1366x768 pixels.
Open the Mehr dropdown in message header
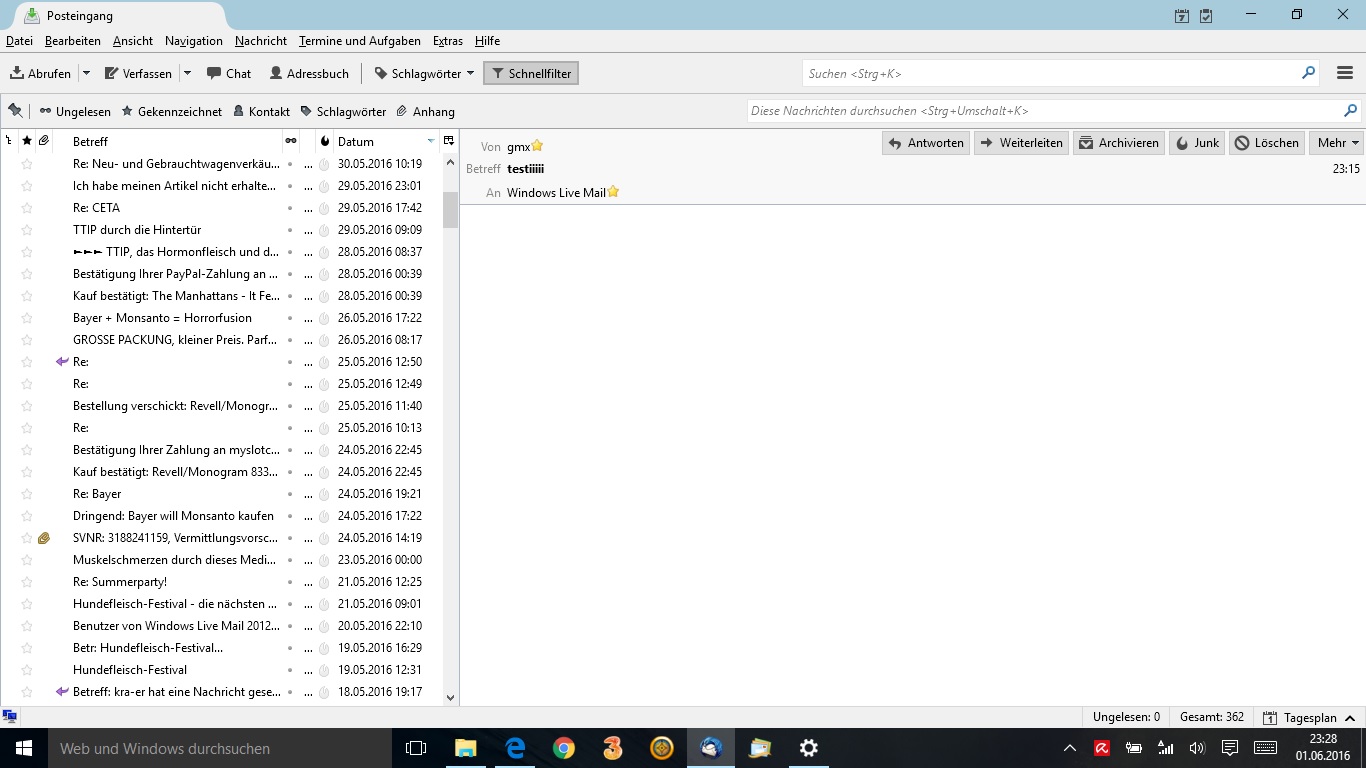(x=1339, y=143)
